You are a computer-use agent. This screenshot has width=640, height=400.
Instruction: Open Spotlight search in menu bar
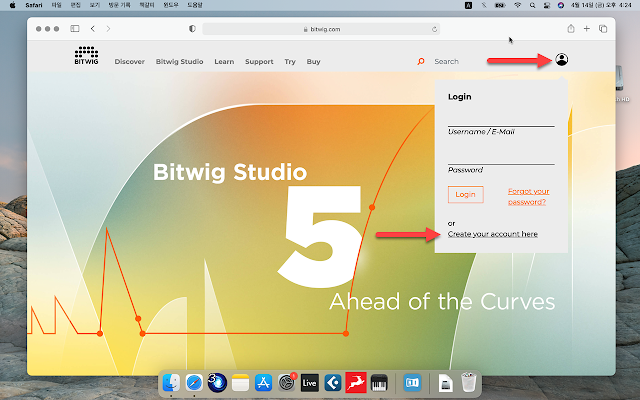(x=532, y=5)
